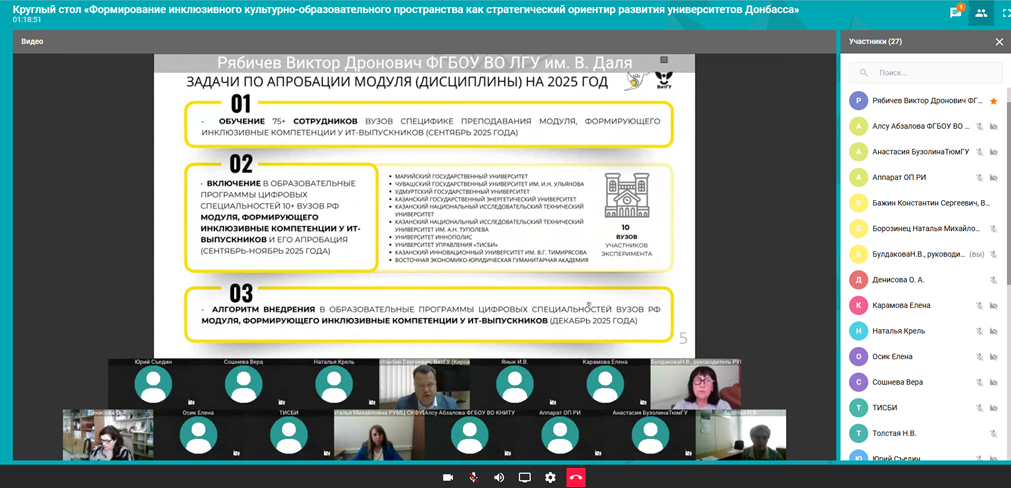1011x488 pixels.
Task: Click muted mic icon for Наталья Крель
Action: [x=979, y=331]
